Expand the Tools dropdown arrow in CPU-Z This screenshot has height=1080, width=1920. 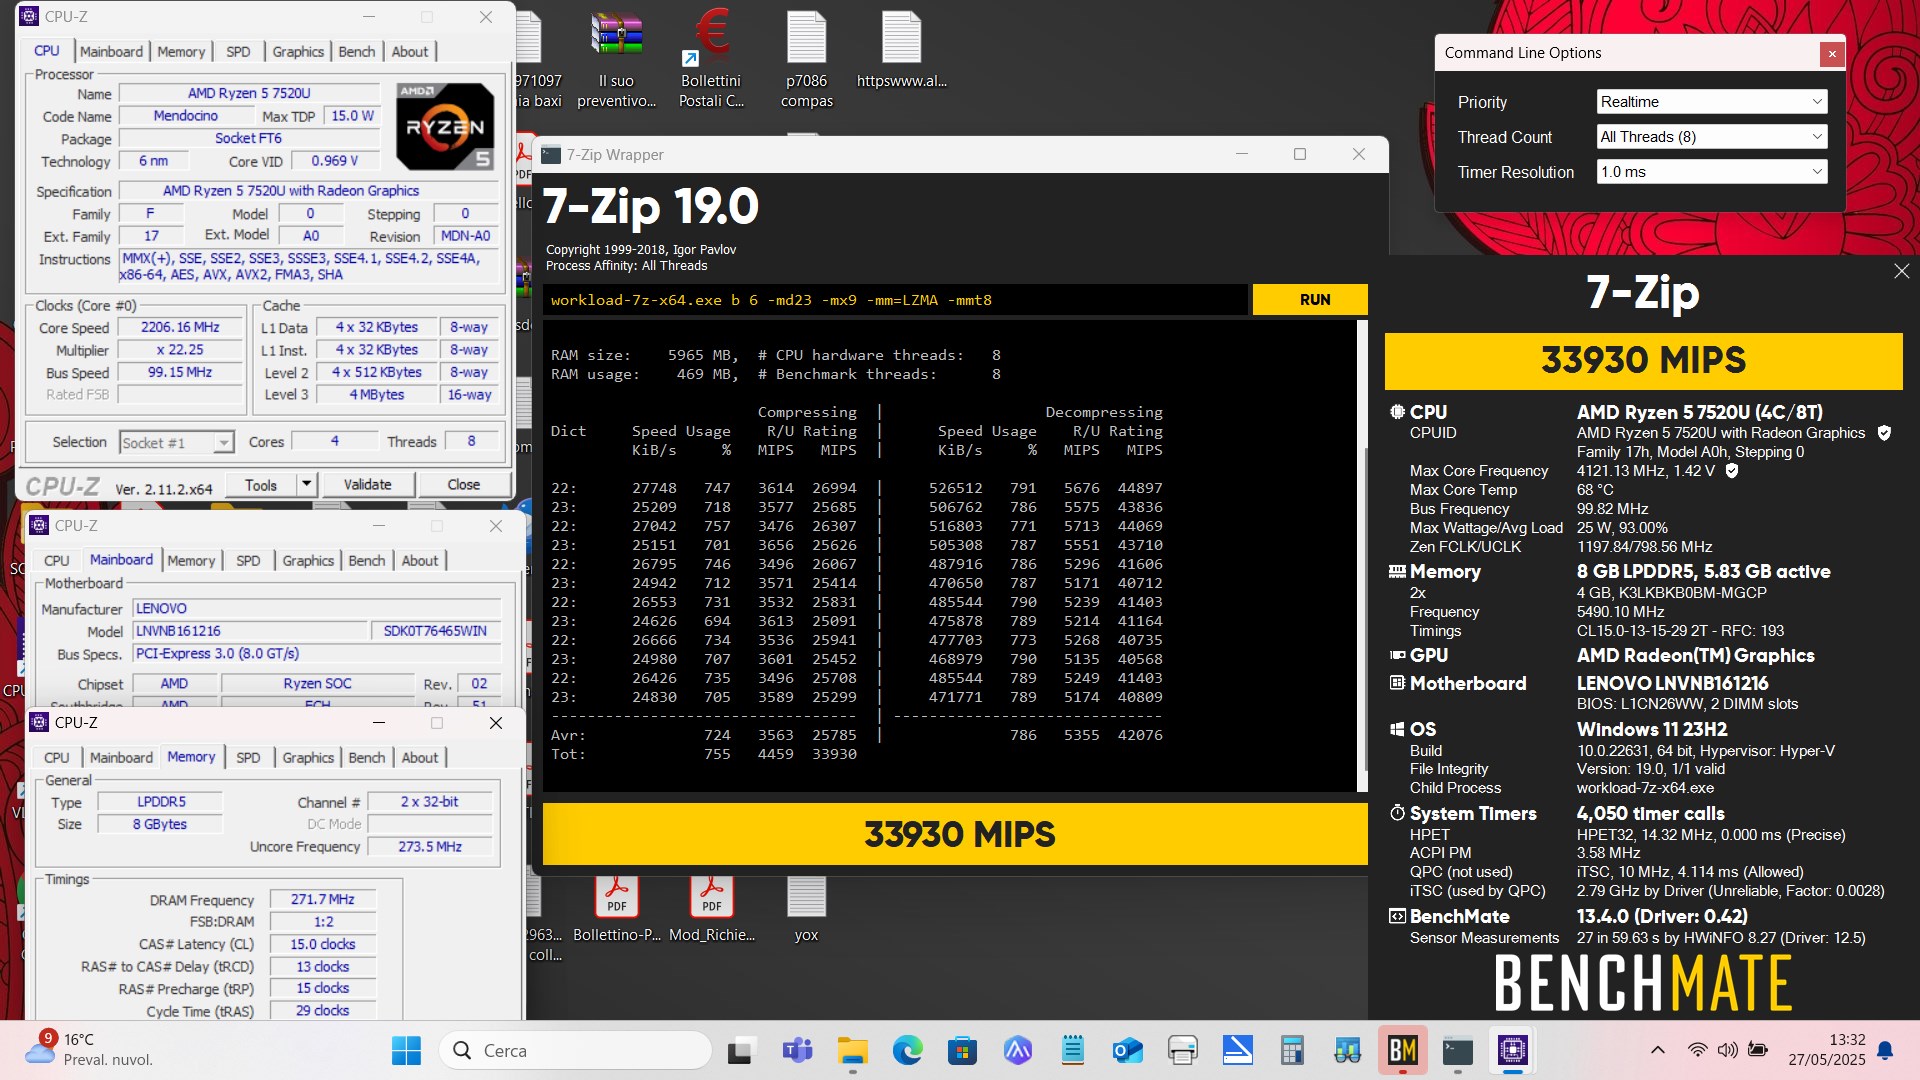click(x=307, y=485)
